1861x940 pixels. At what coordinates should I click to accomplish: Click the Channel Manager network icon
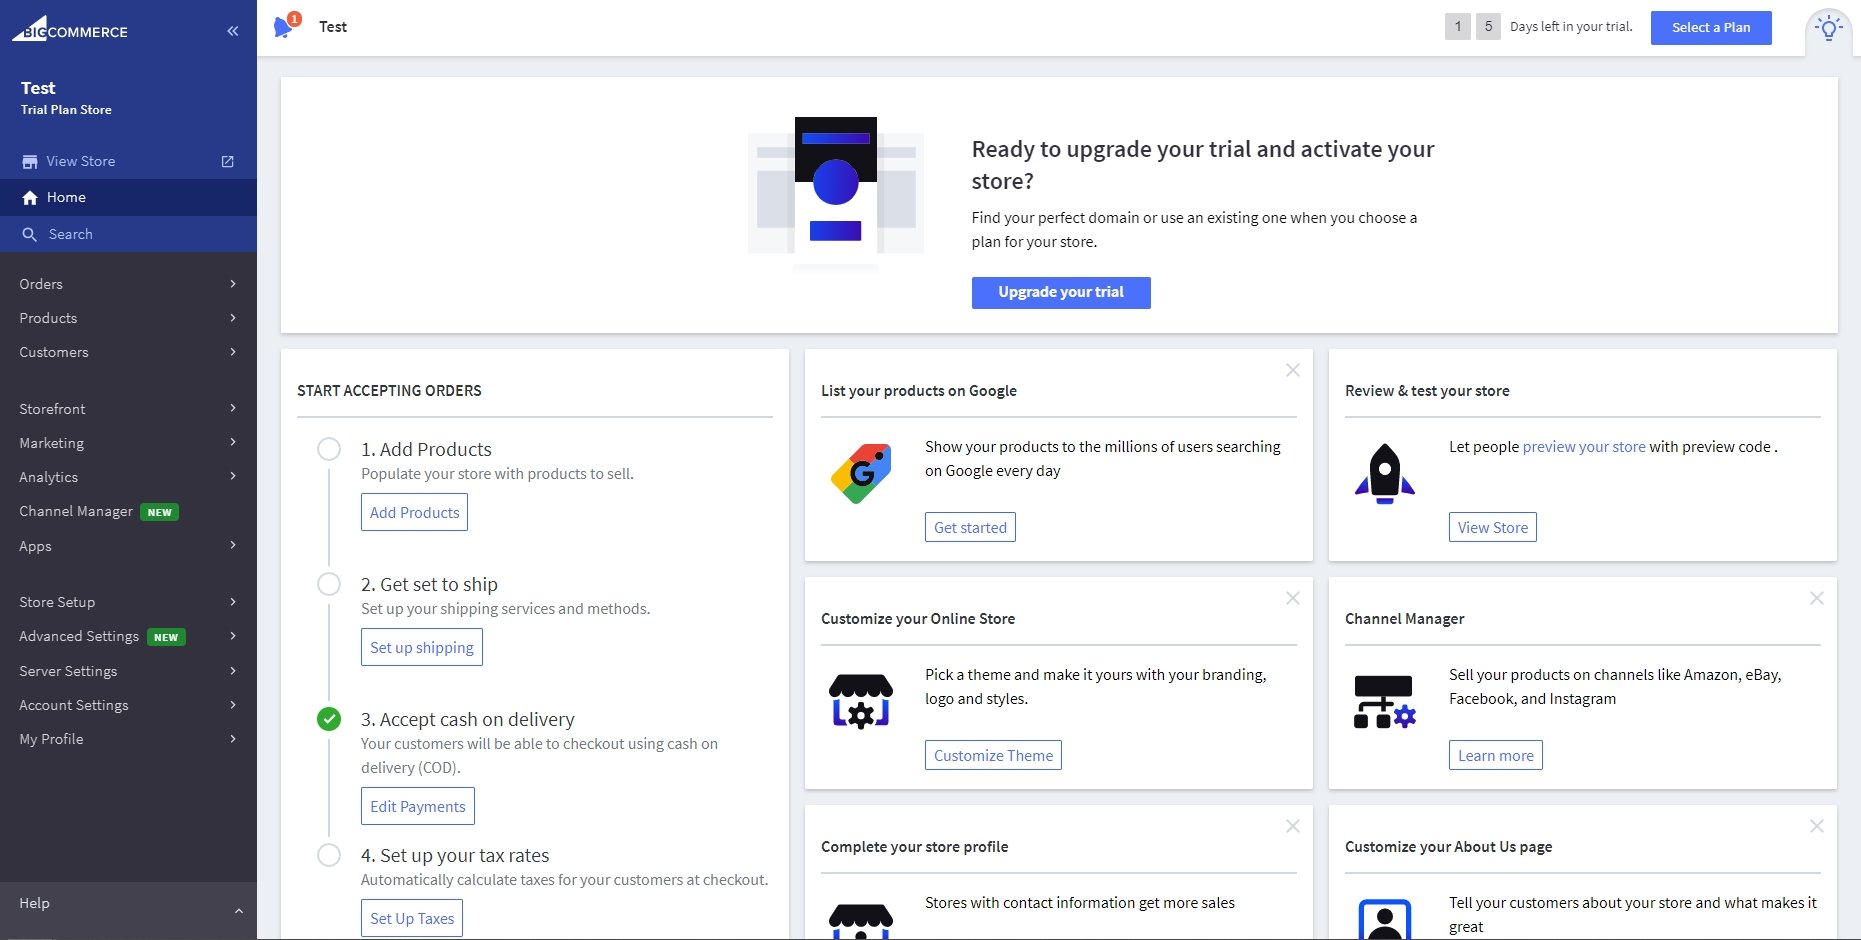(x=1385, y=701)
